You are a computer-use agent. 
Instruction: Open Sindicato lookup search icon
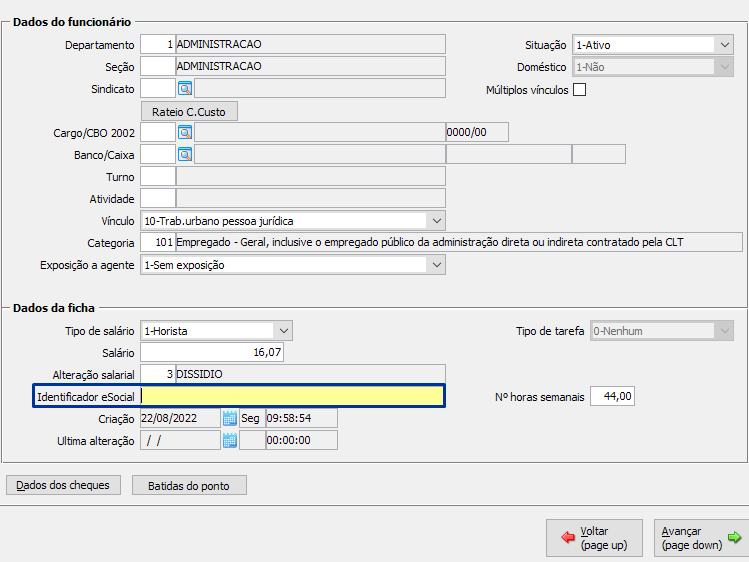185,88
